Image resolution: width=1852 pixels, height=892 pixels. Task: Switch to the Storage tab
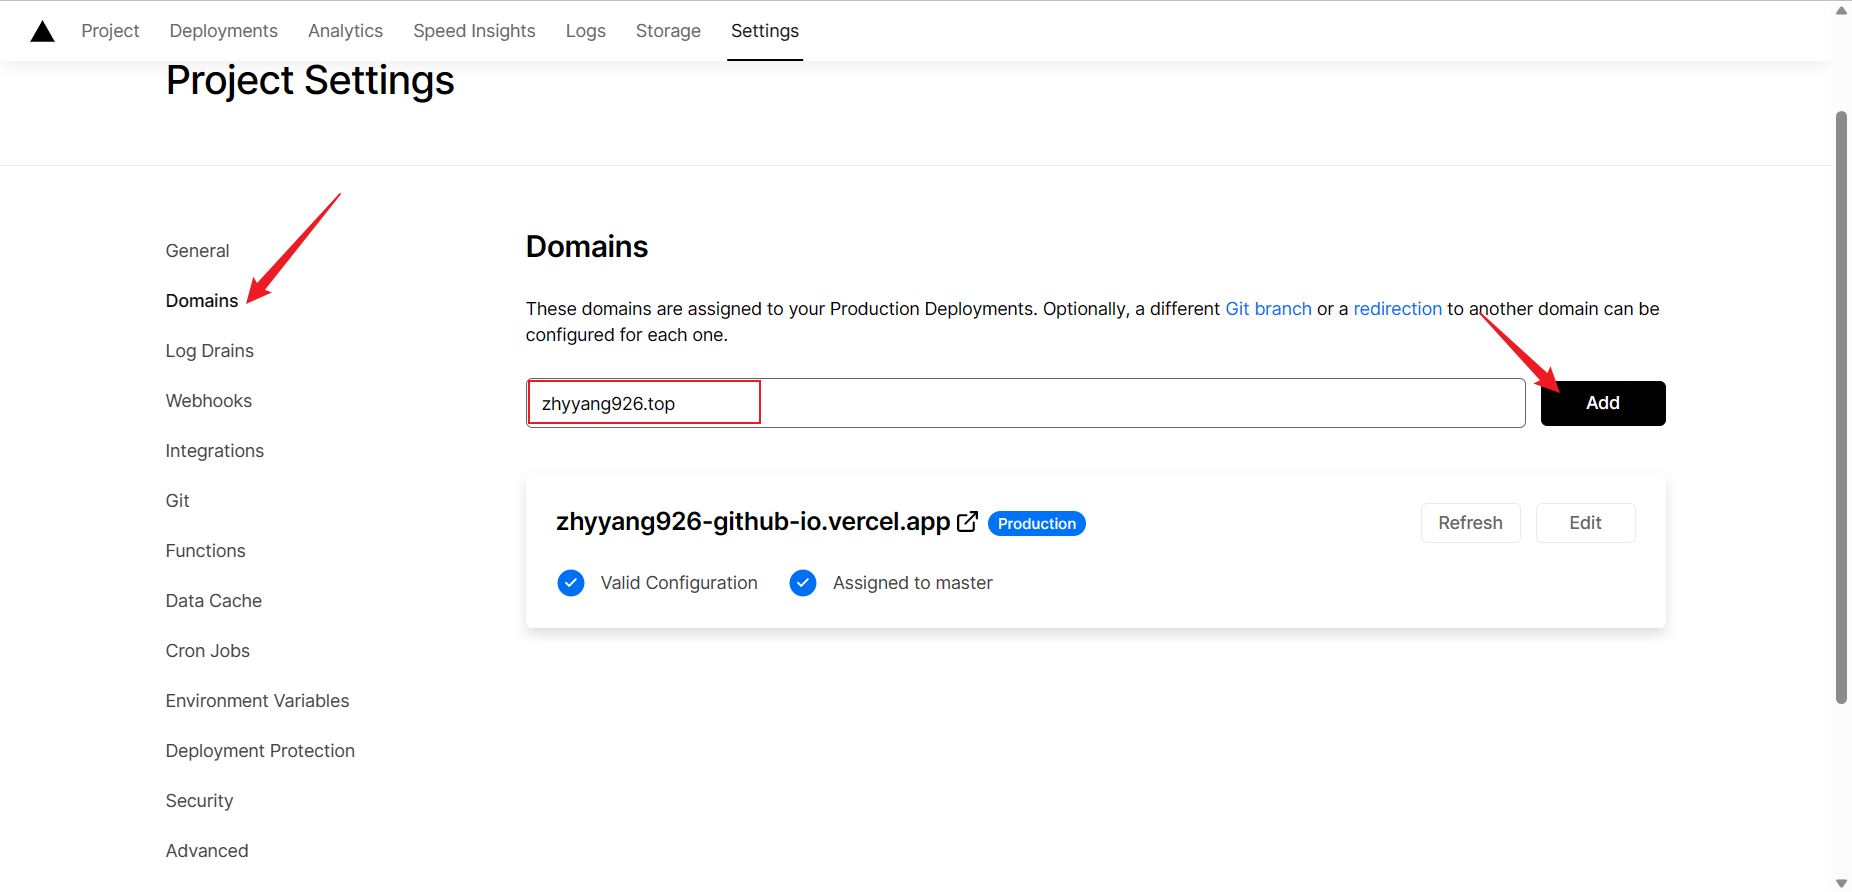(668, 31)
